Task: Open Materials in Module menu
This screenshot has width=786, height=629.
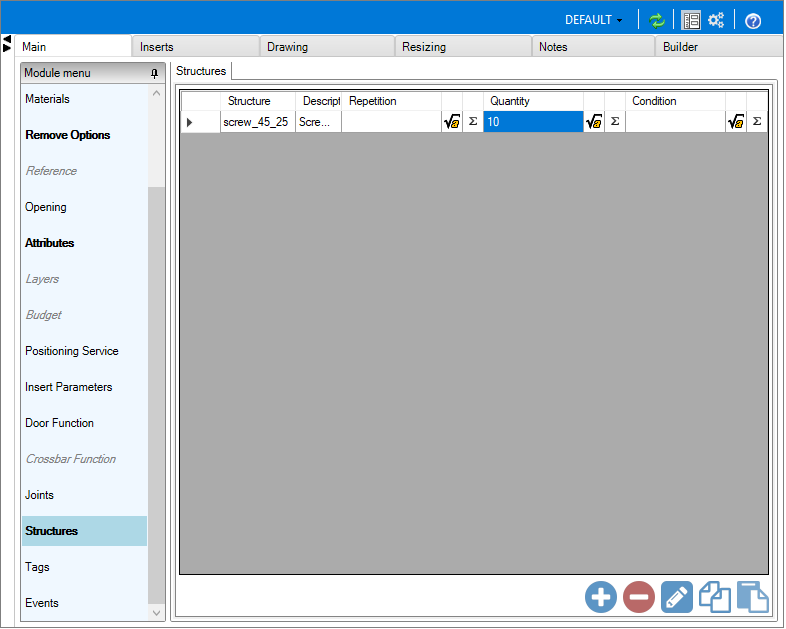Action: [84, 99]
